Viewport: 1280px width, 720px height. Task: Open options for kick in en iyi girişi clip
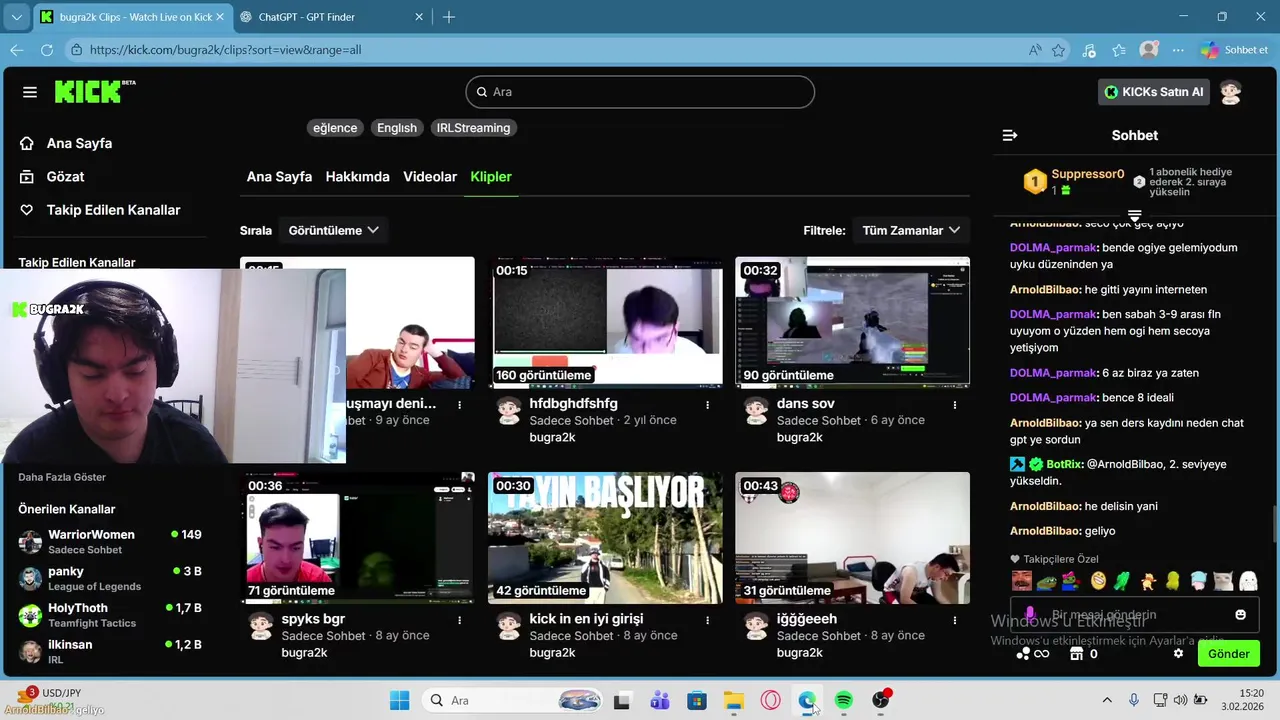pos(707,620)
